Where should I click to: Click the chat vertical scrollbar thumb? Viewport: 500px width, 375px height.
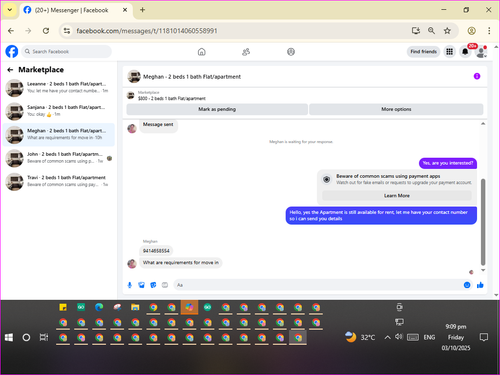pos(483,222)
